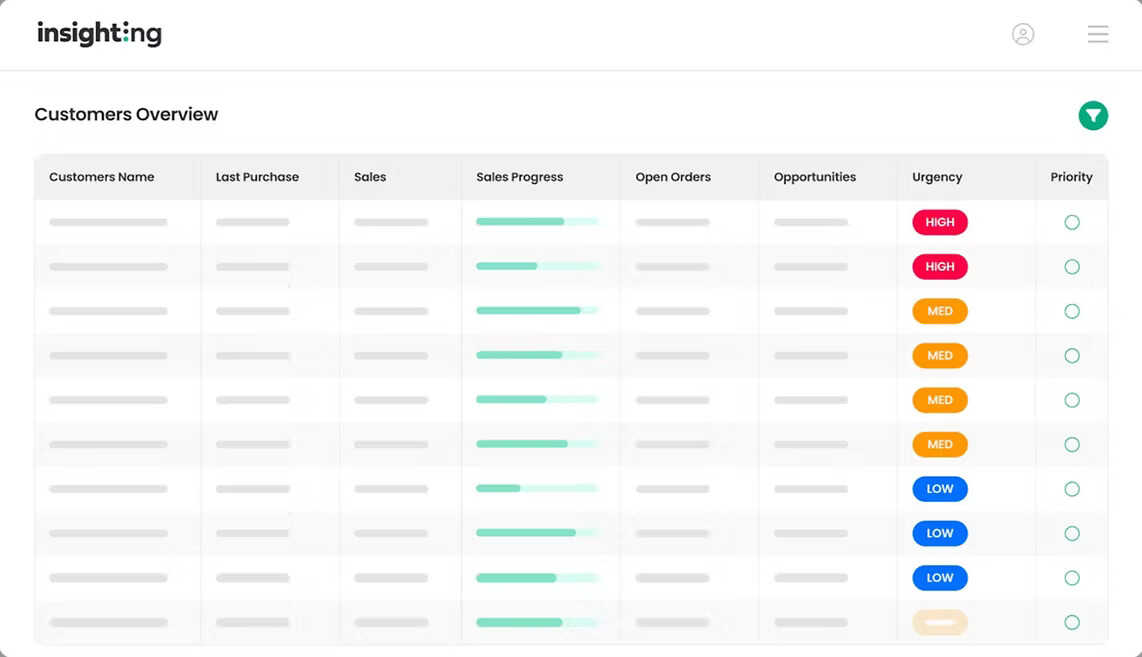Click the Opportunities column header
The height and width of the screenshot is (657, 1142).
point(815,177)
